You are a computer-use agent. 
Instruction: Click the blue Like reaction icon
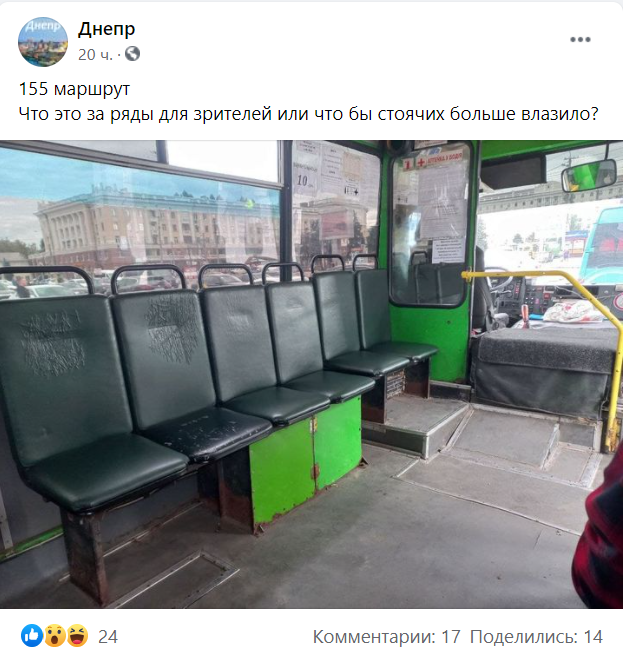point(32,636)
